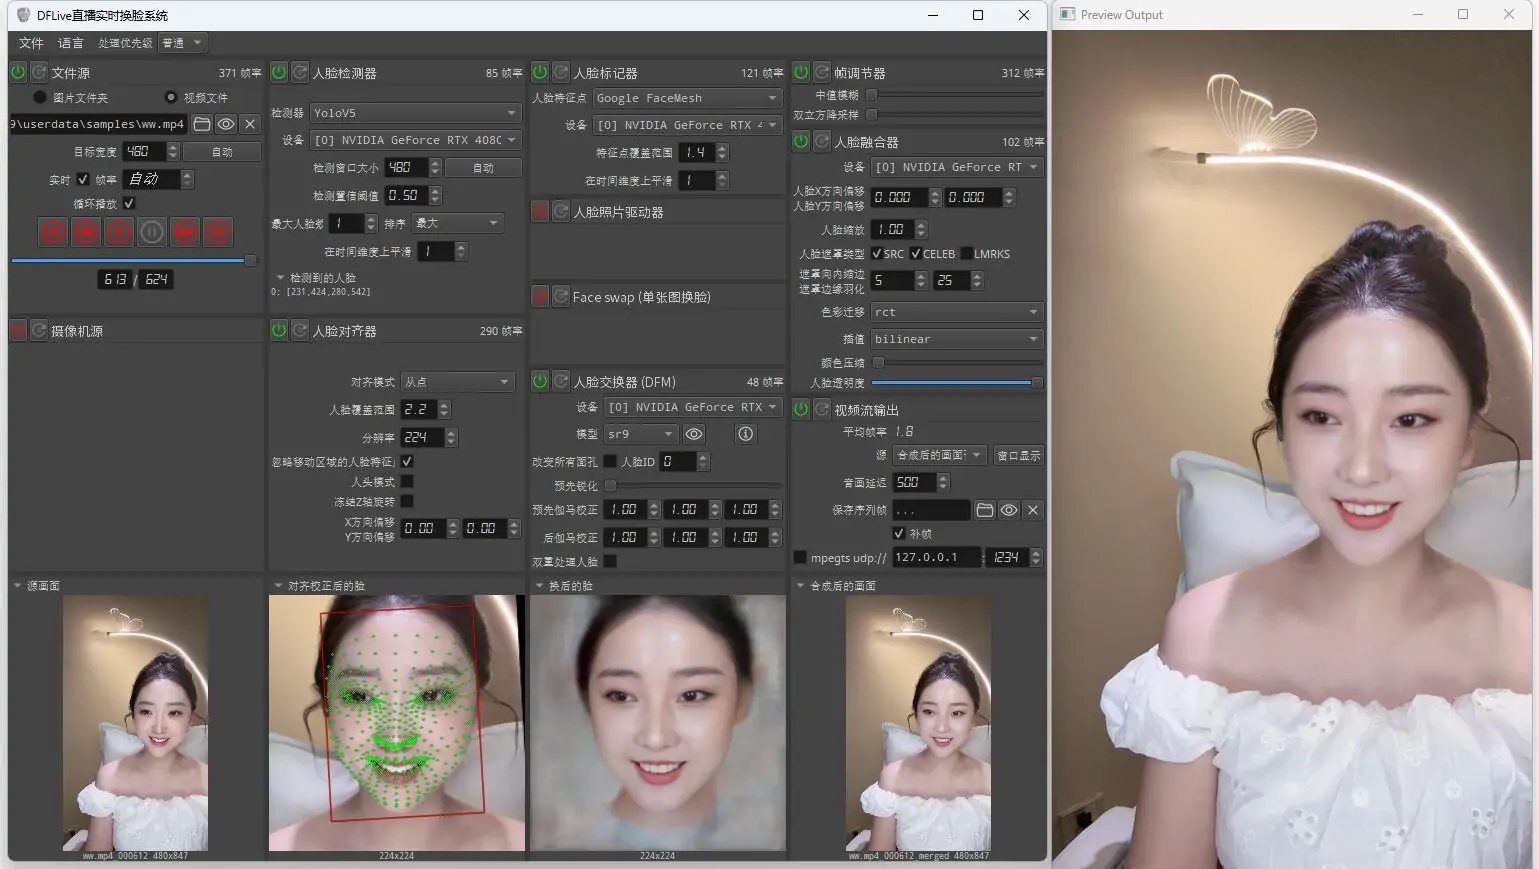Viewport: 1539px width, 869px height.
Task: Open the 检测器 YoloV5 dropdown
Action: [414, 113]
